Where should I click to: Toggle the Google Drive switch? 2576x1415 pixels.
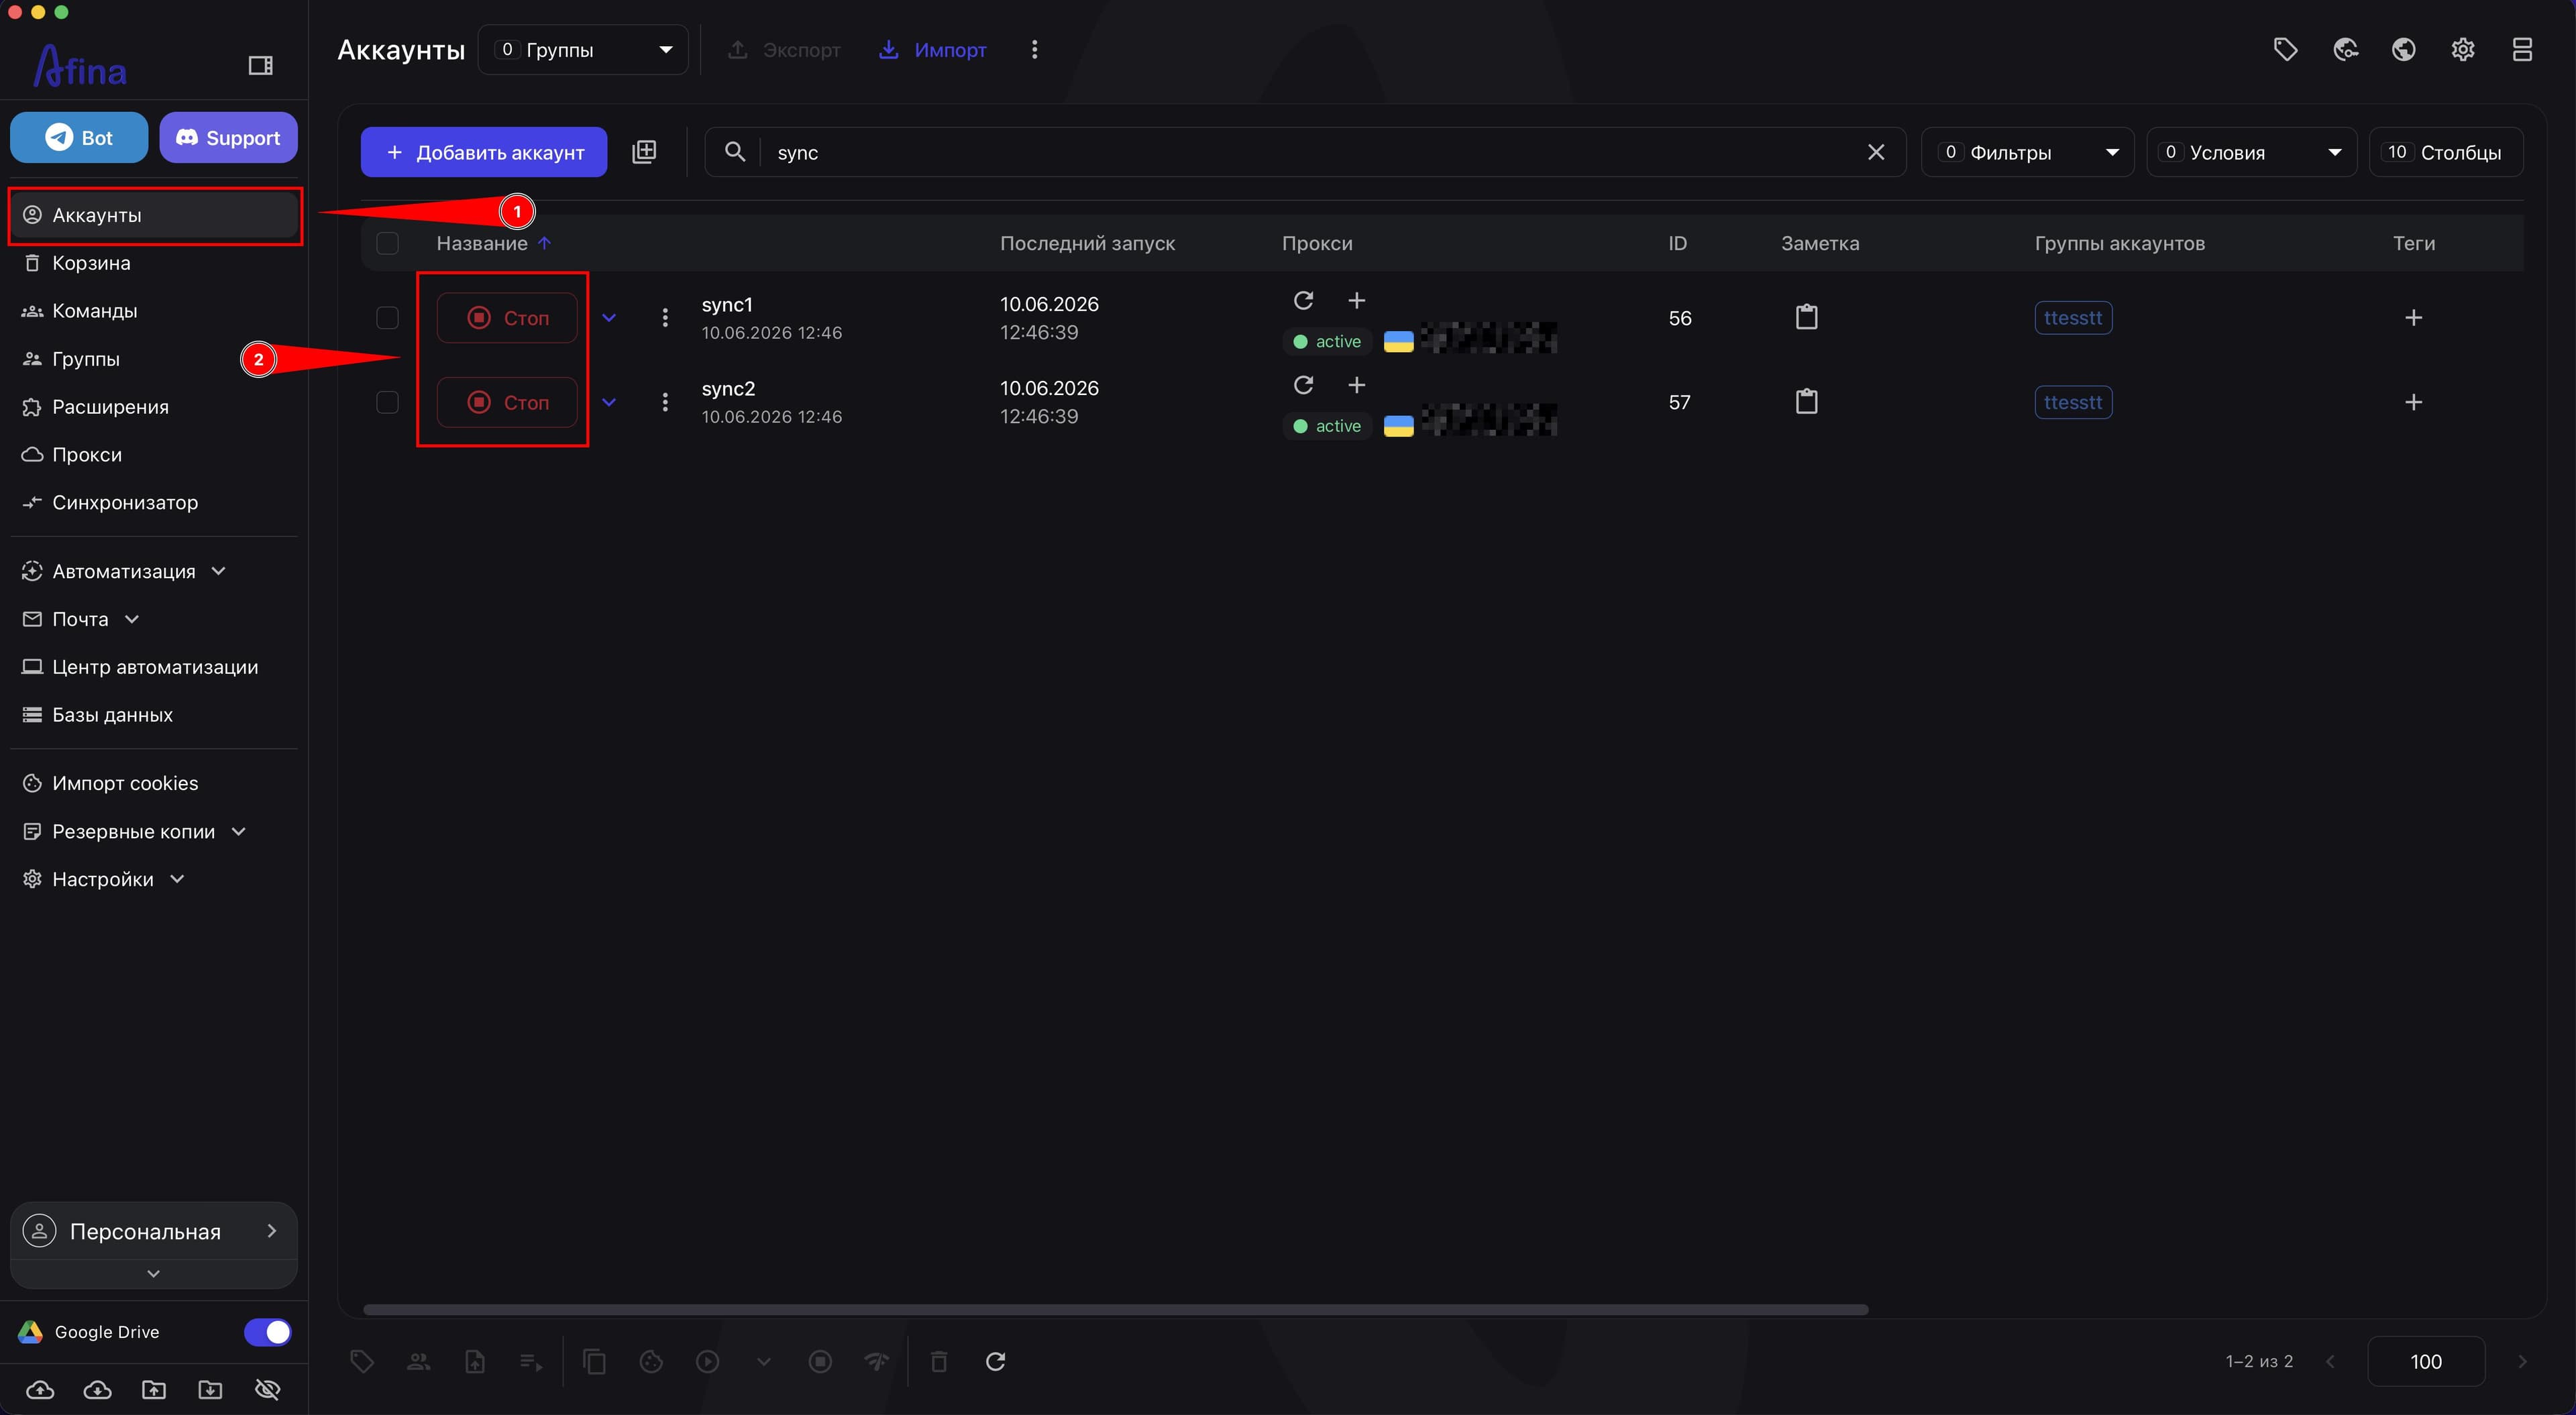pyautogui.click(x=267, y=1332)
